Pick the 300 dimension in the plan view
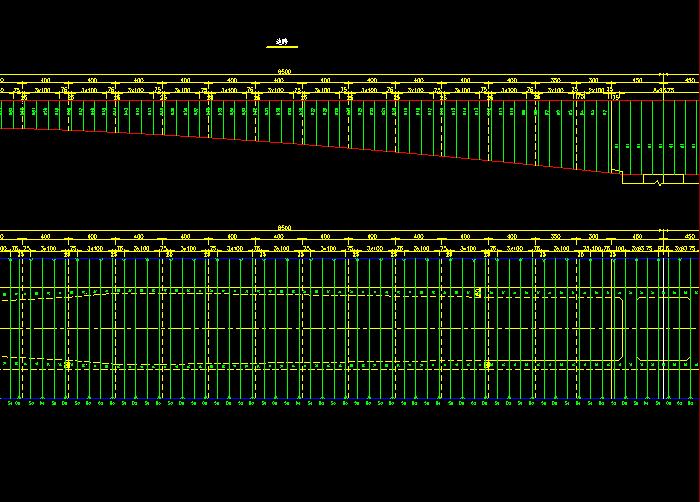 pyautogui.click(x=593, y=237)
